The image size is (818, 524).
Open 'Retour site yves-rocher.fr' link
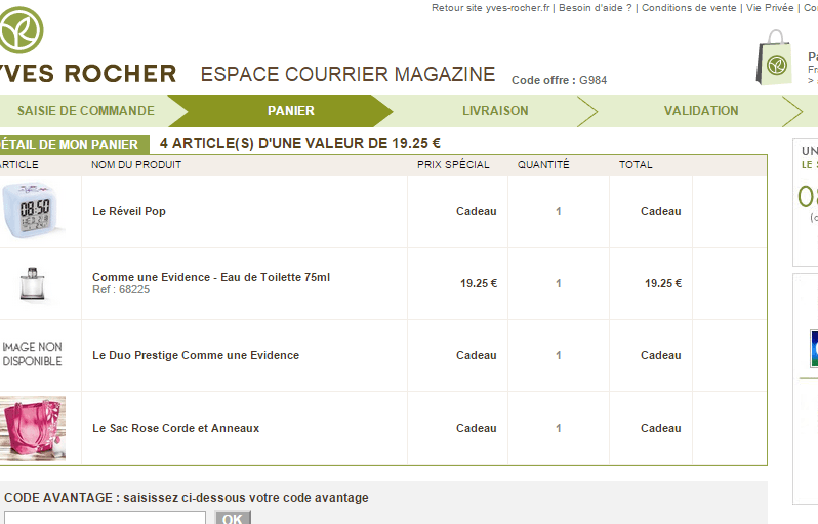coord(490,8)
